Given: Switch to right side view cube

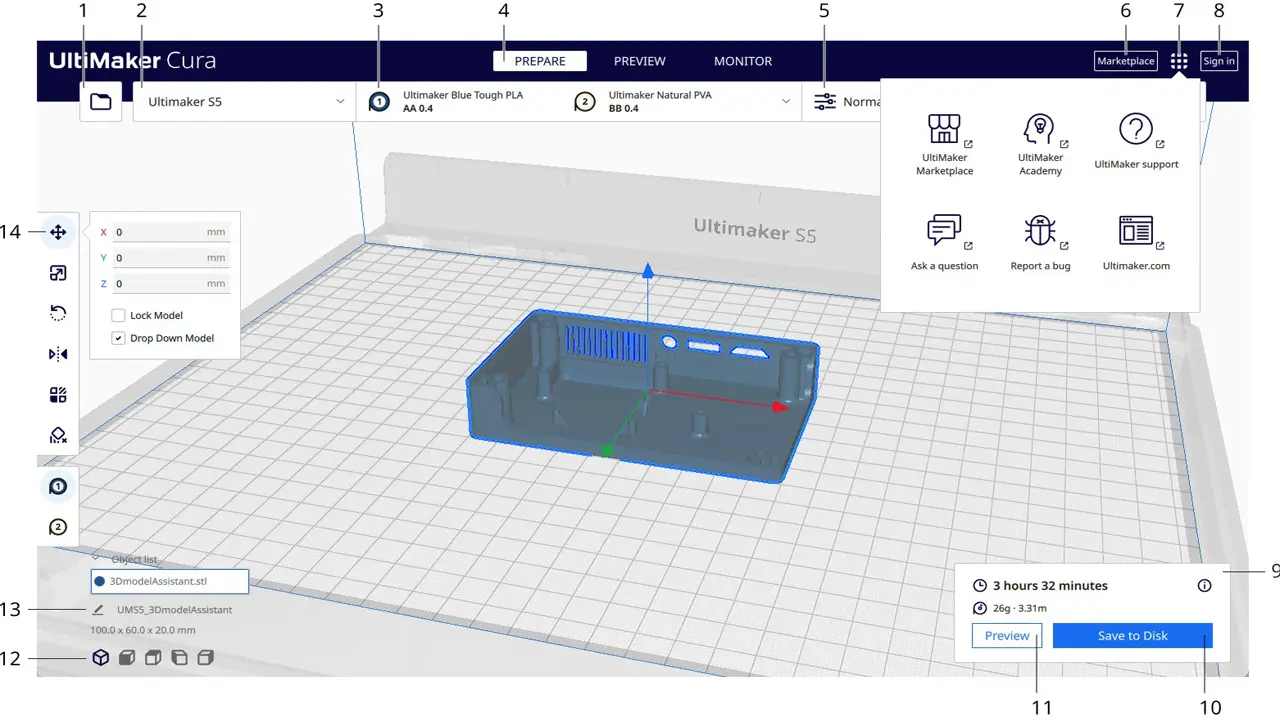Looking at the screenshot, I should click(205, 658).
